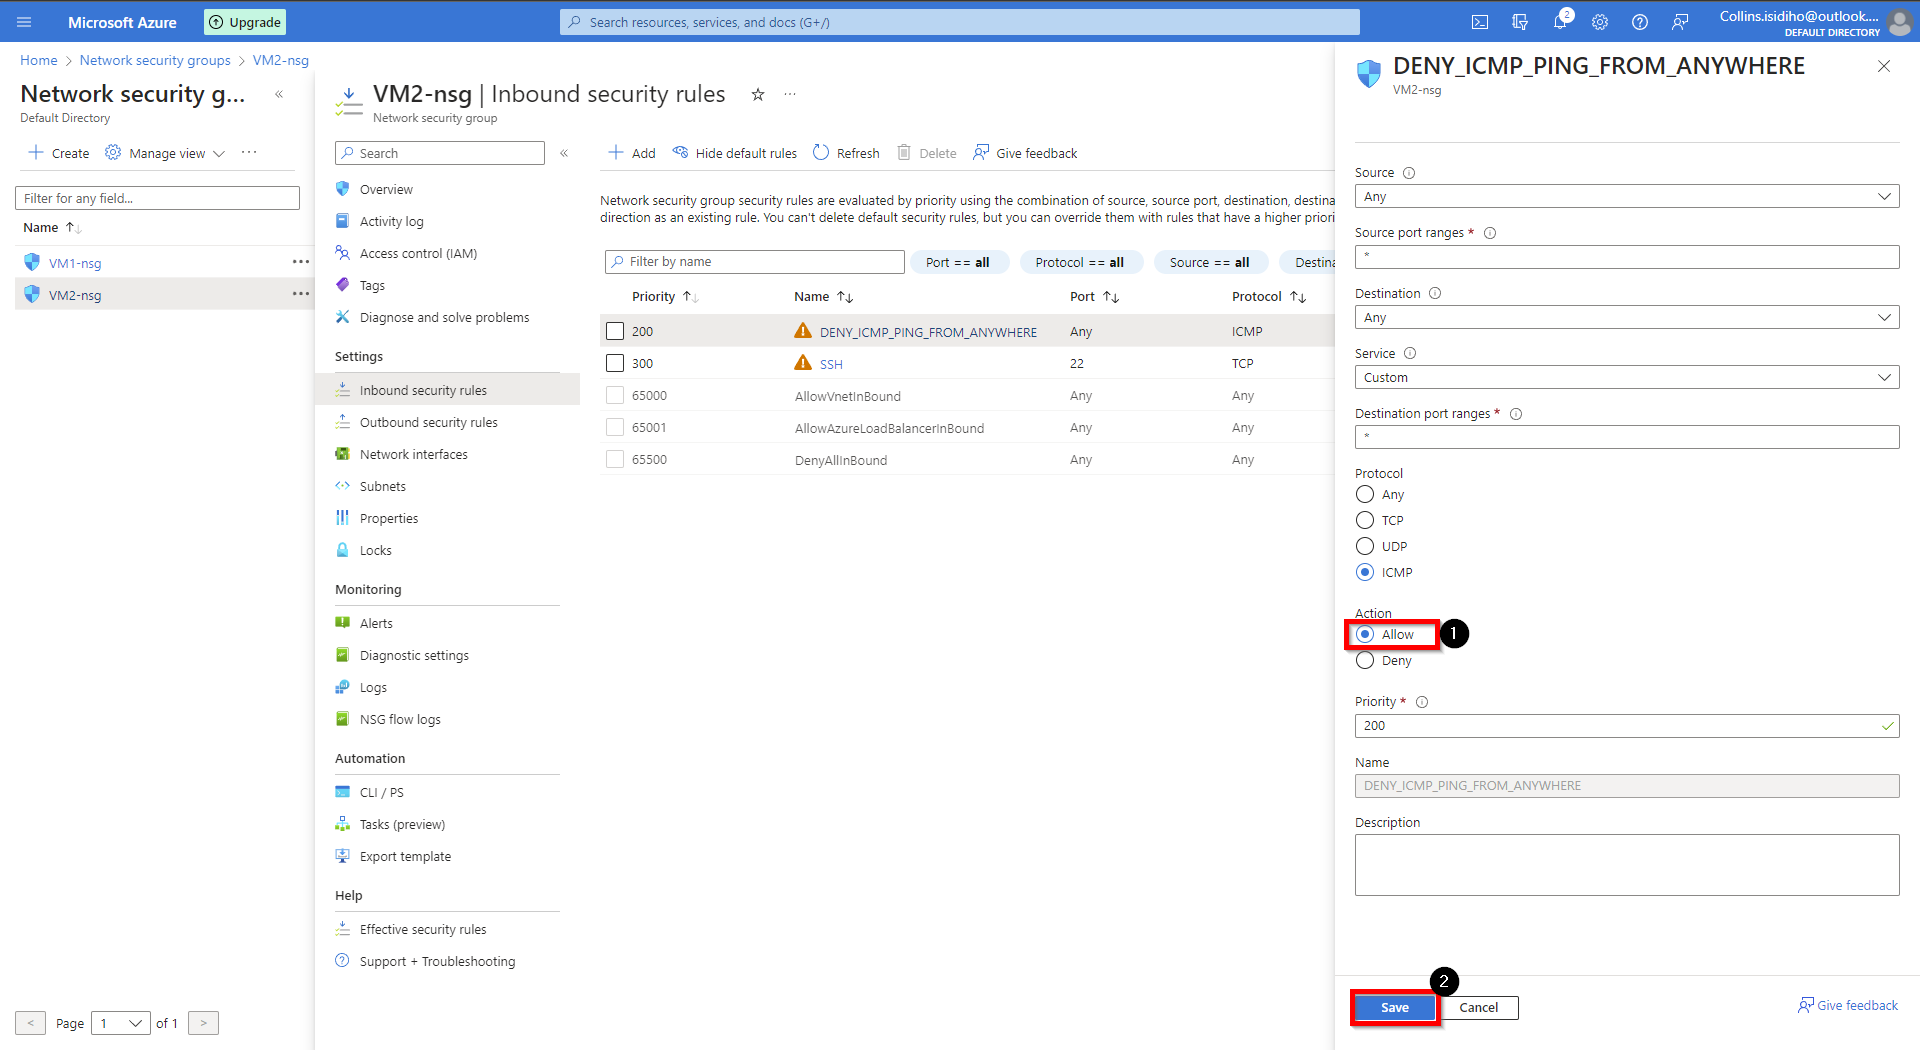This screenshot has height=1050, width=1920.
Task: Open the Azure portal hamburger menu
Action: [24, 22]
